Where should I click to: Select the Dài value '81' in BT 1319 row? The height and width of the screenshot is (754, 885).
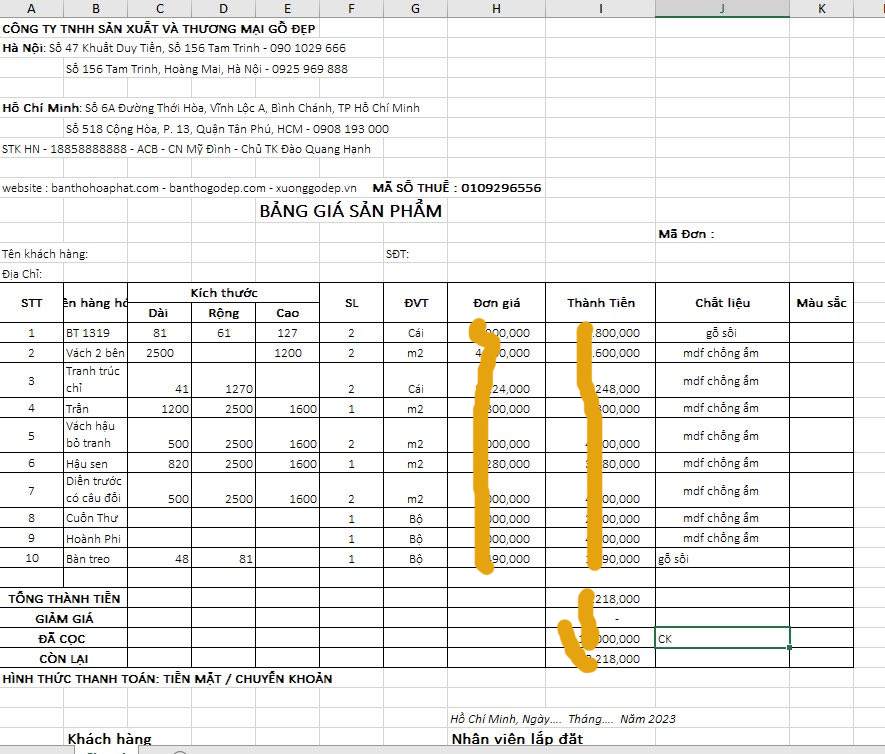160,333
